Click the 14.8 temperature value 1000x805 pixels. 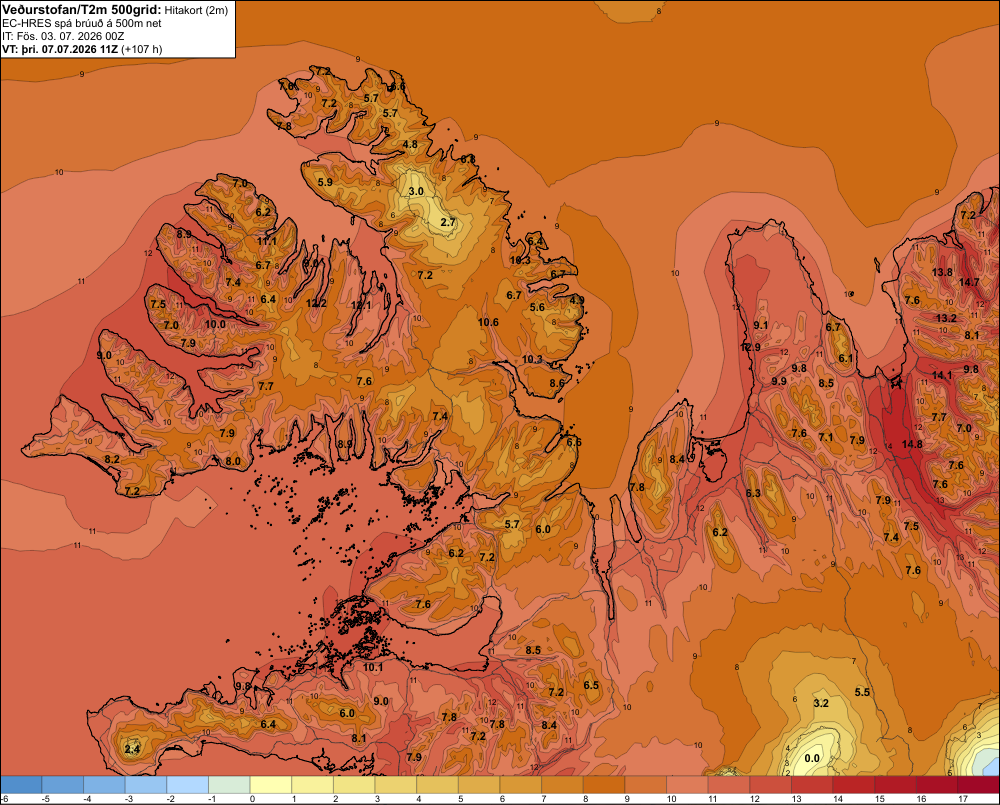coord(912,444)
